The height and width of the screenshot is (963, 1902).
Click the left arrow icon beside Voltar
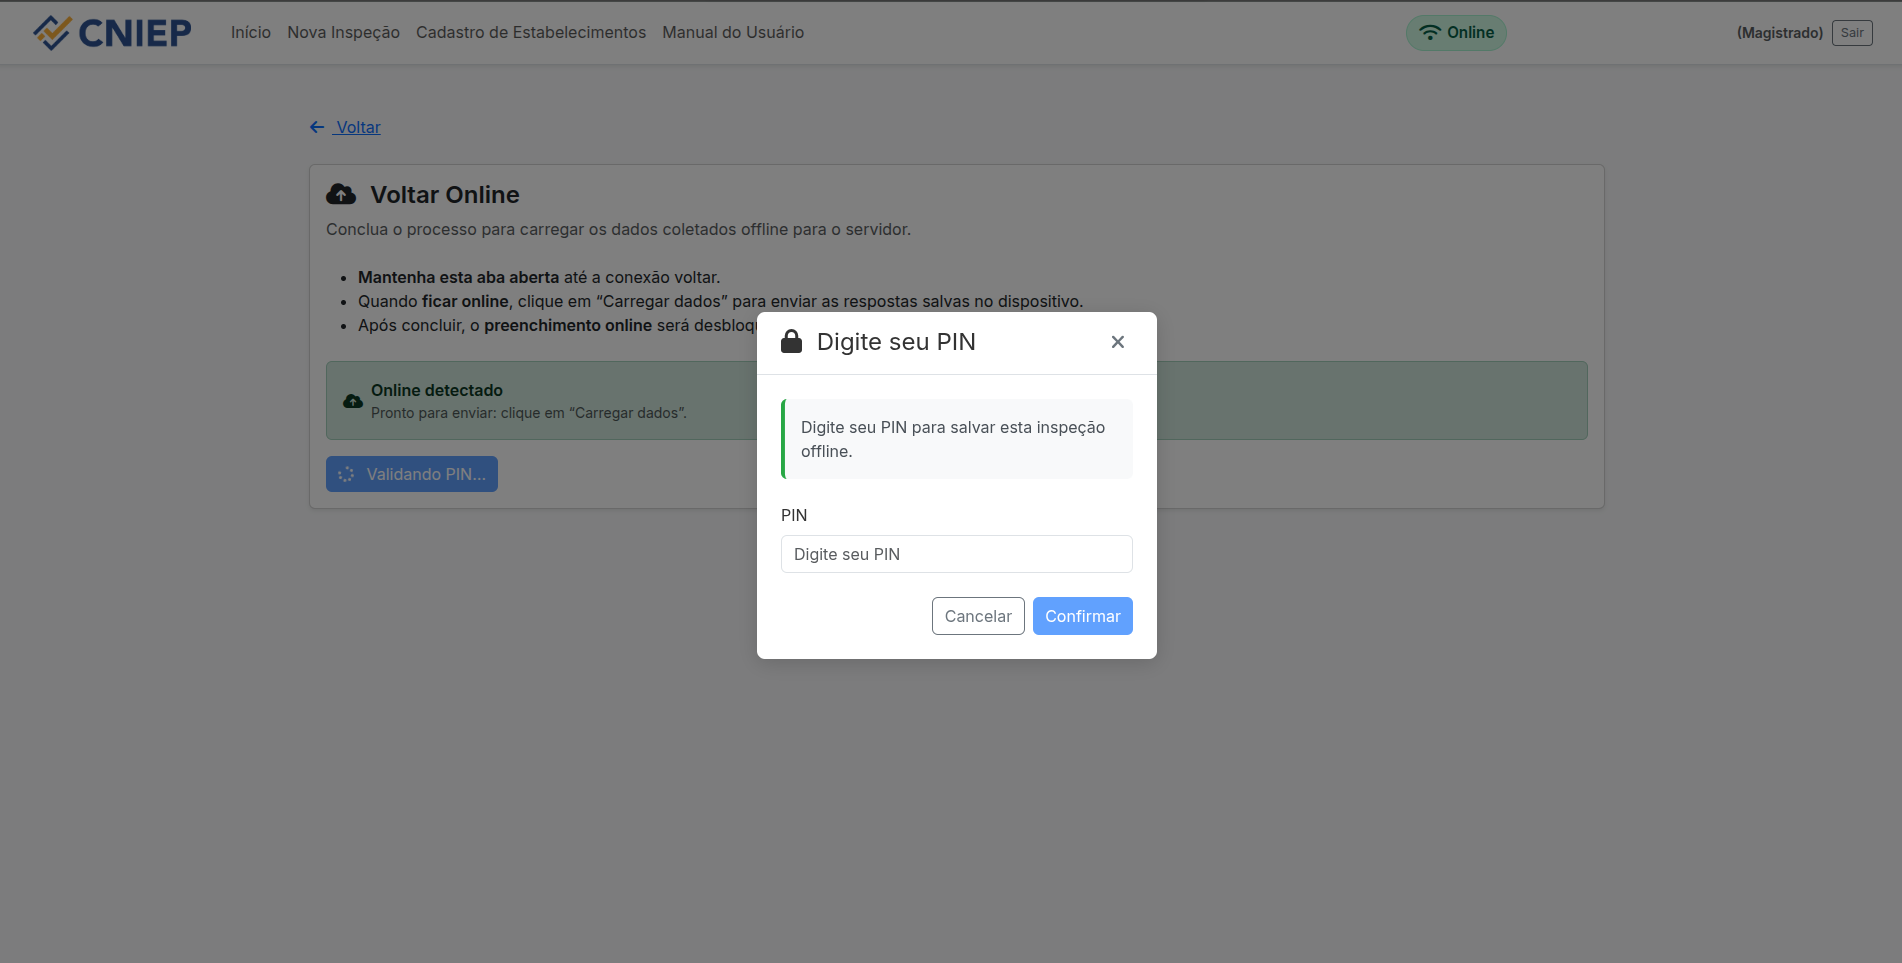click(x=317, y=127)
